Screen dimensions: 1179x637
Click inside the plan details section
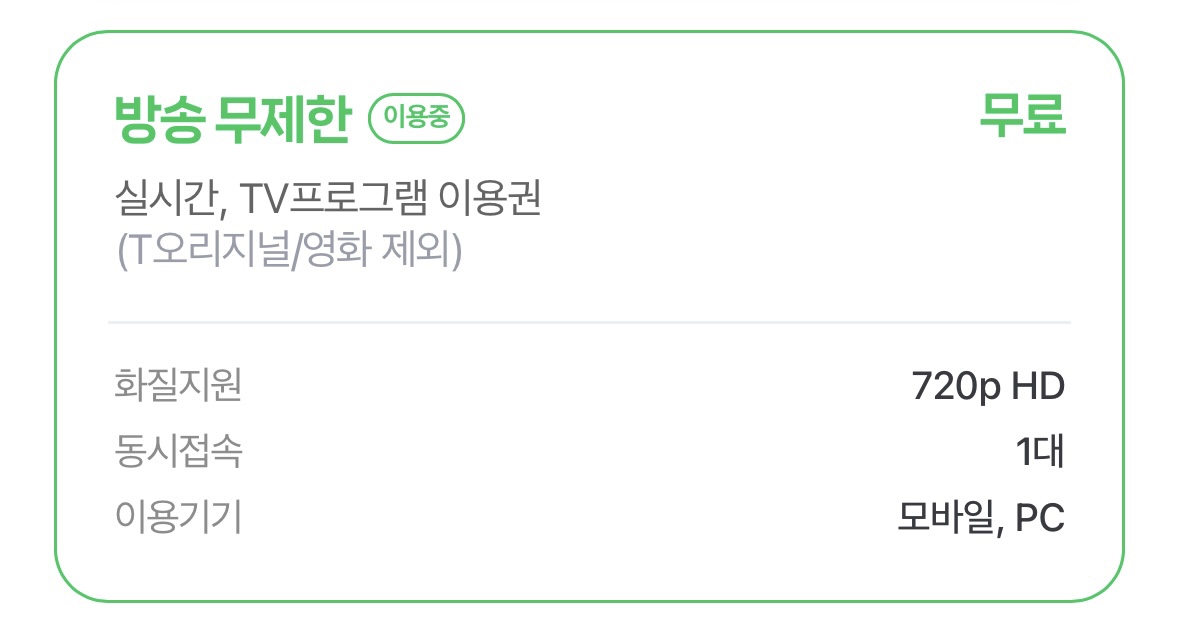coord(590,448)
